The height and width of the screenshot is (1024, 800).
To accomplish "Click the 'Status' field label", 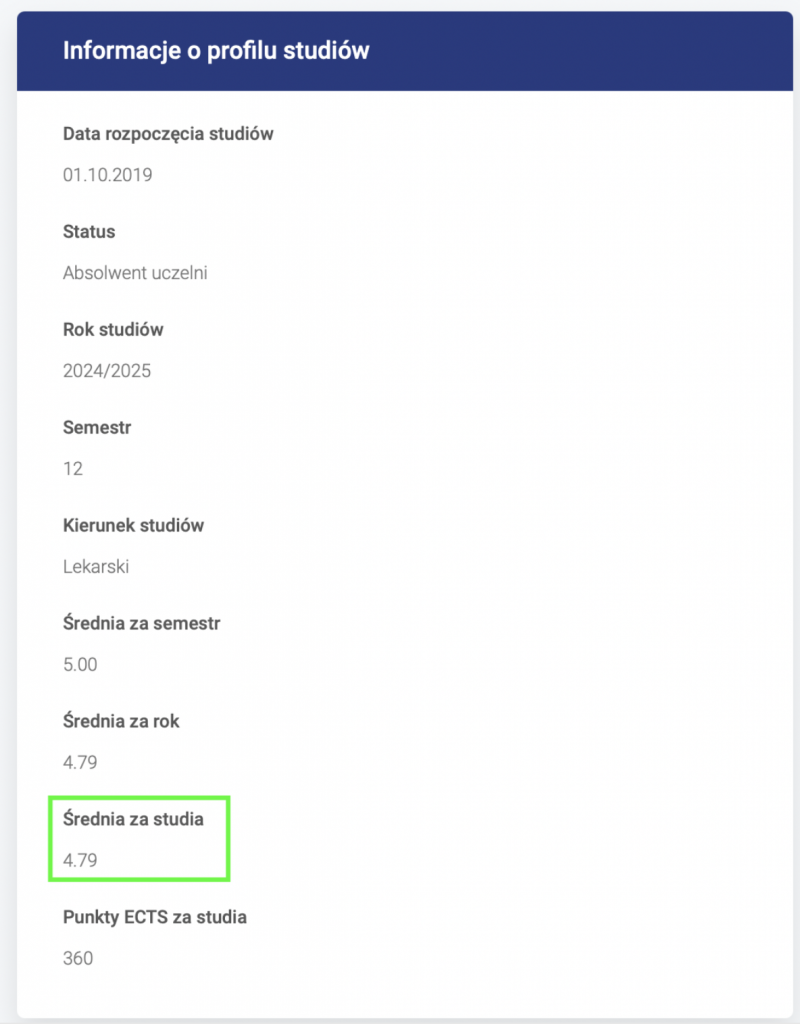I will click(89, 232).
